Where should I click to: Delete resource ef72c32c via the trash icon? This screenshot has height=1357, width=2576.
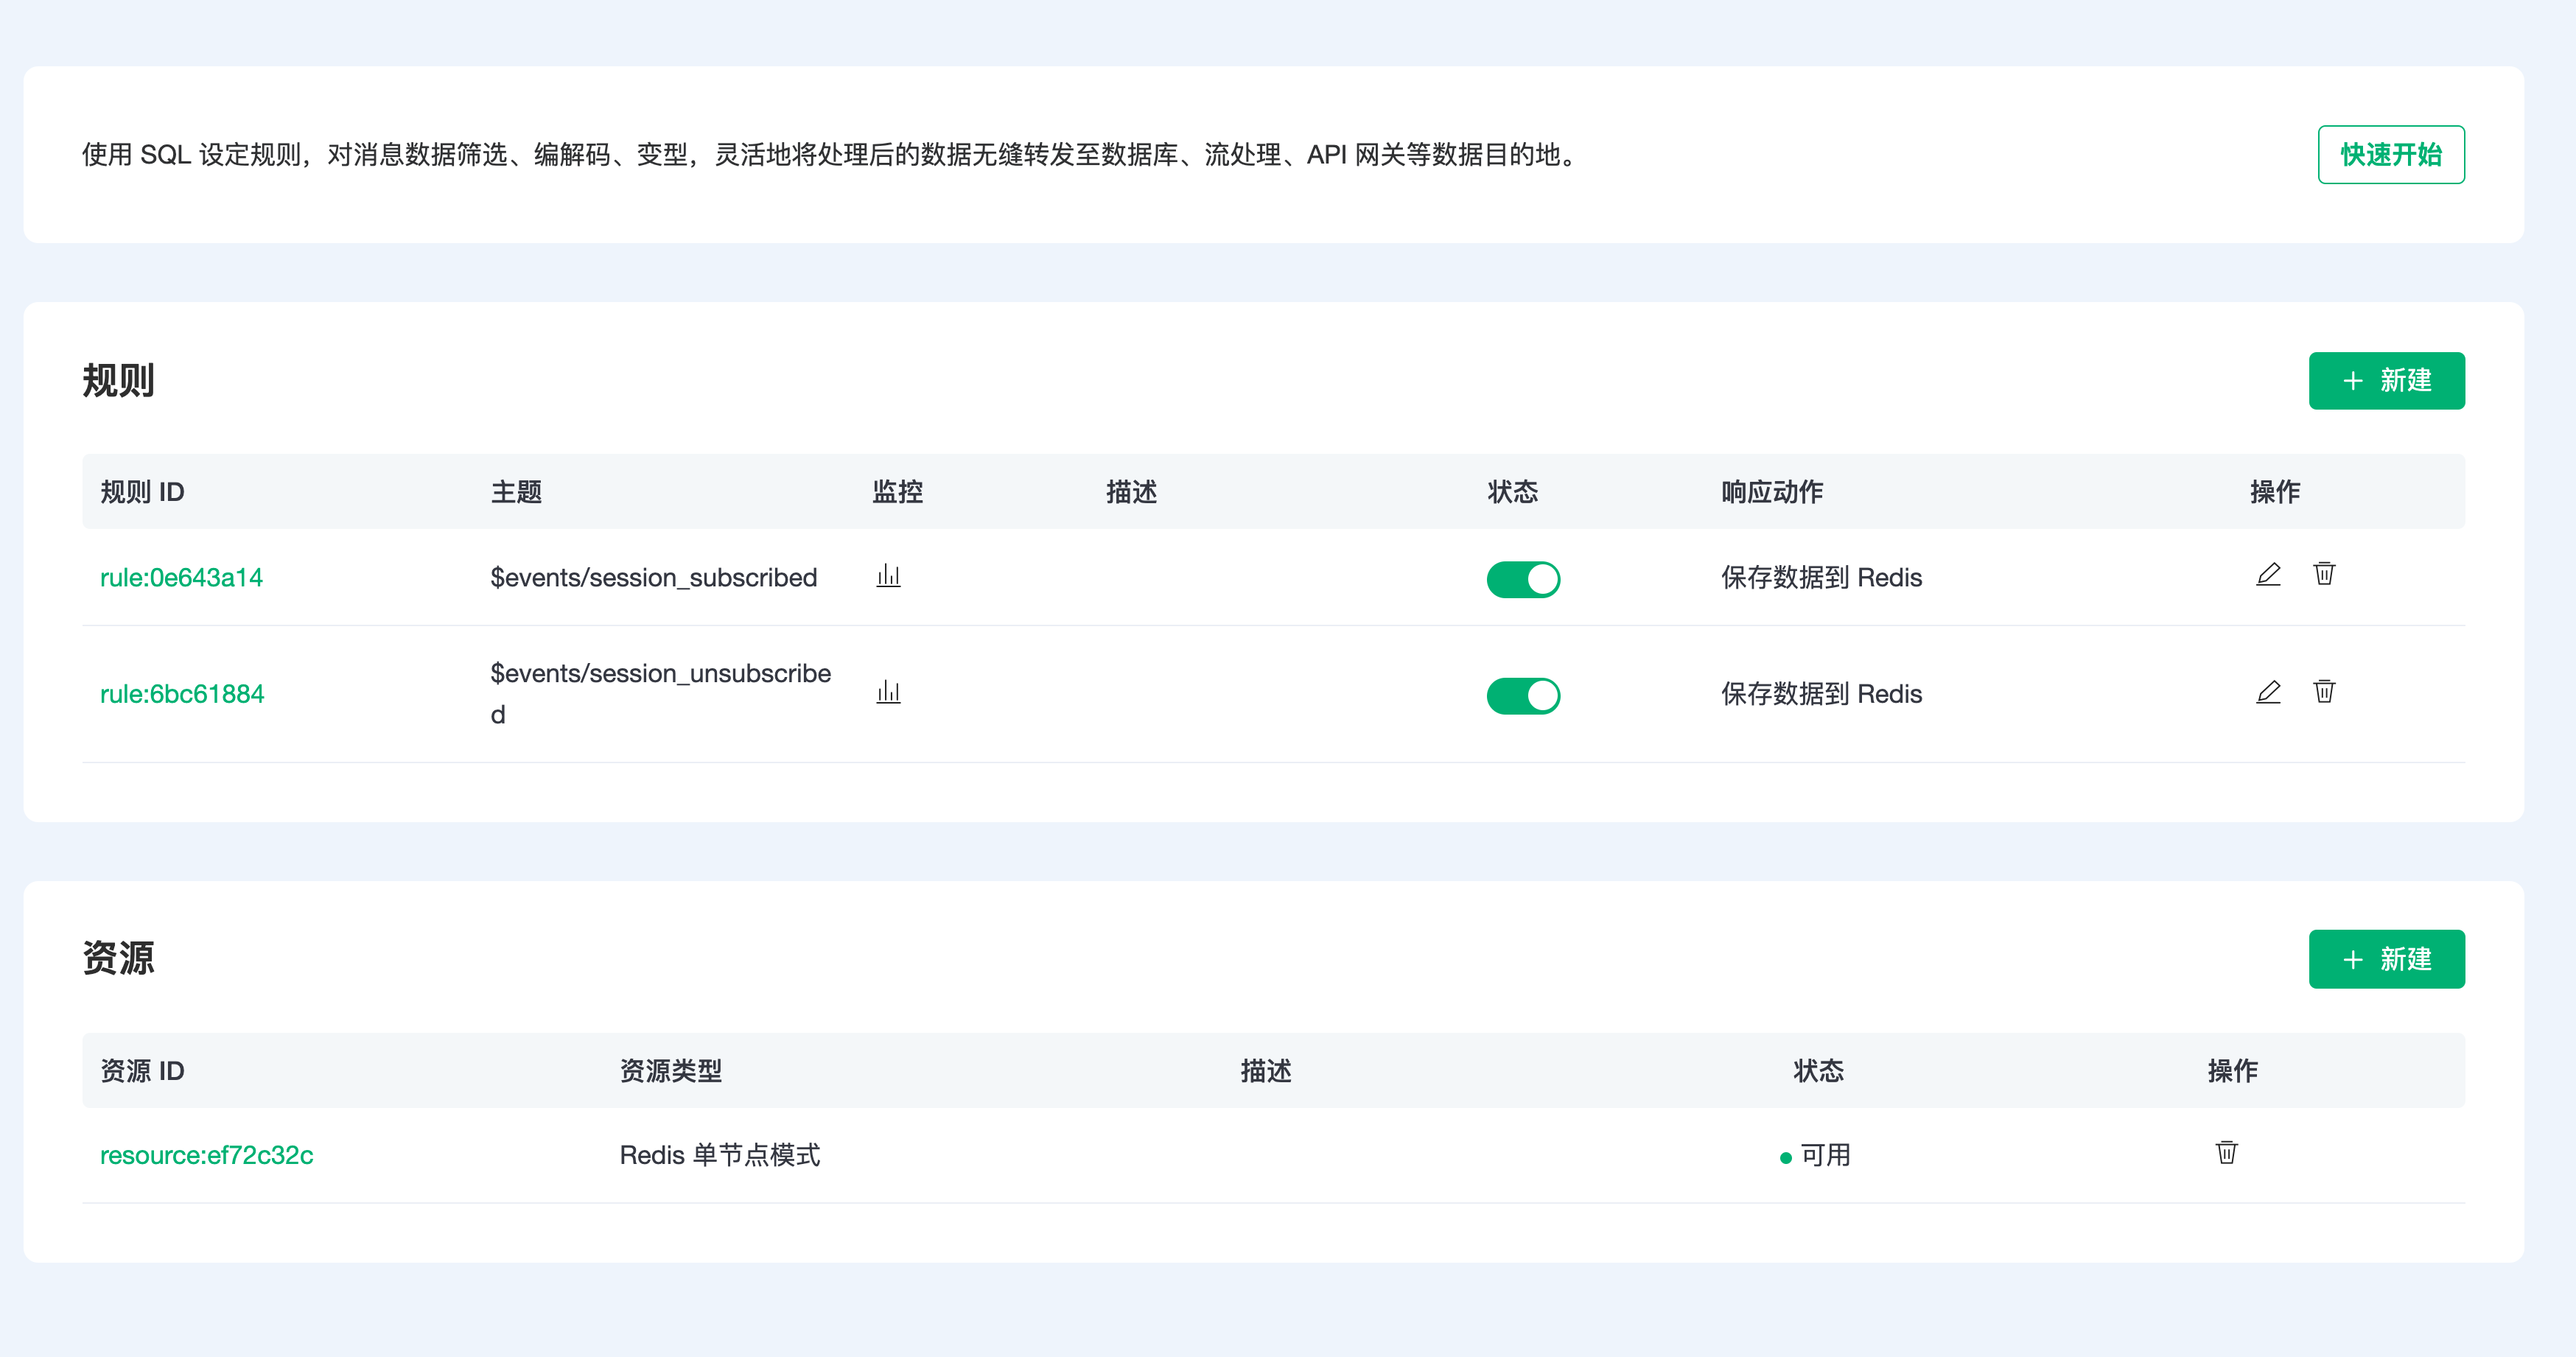tap(2226, 1153)
